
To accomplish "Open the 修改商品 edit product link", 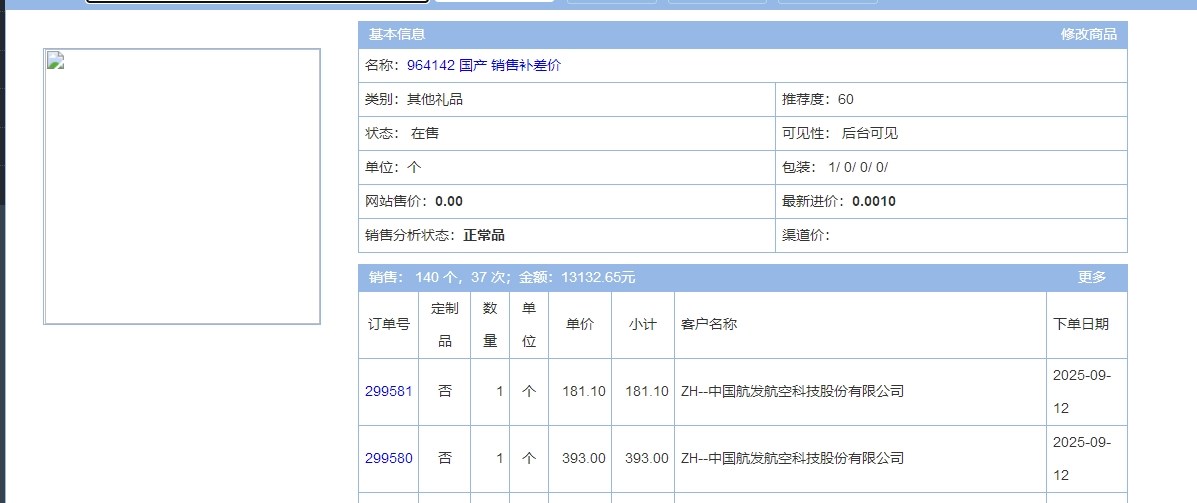I will (1088, 35).
